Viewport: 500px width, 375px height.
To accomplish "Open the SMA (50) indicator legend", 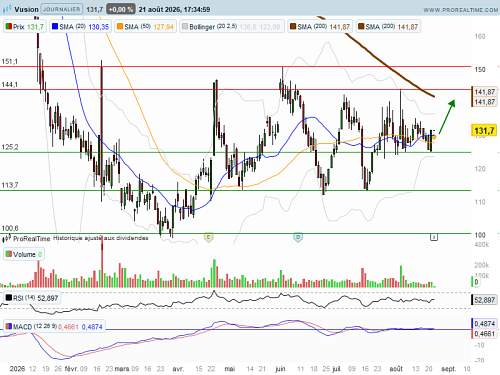I will coord(145,27).
